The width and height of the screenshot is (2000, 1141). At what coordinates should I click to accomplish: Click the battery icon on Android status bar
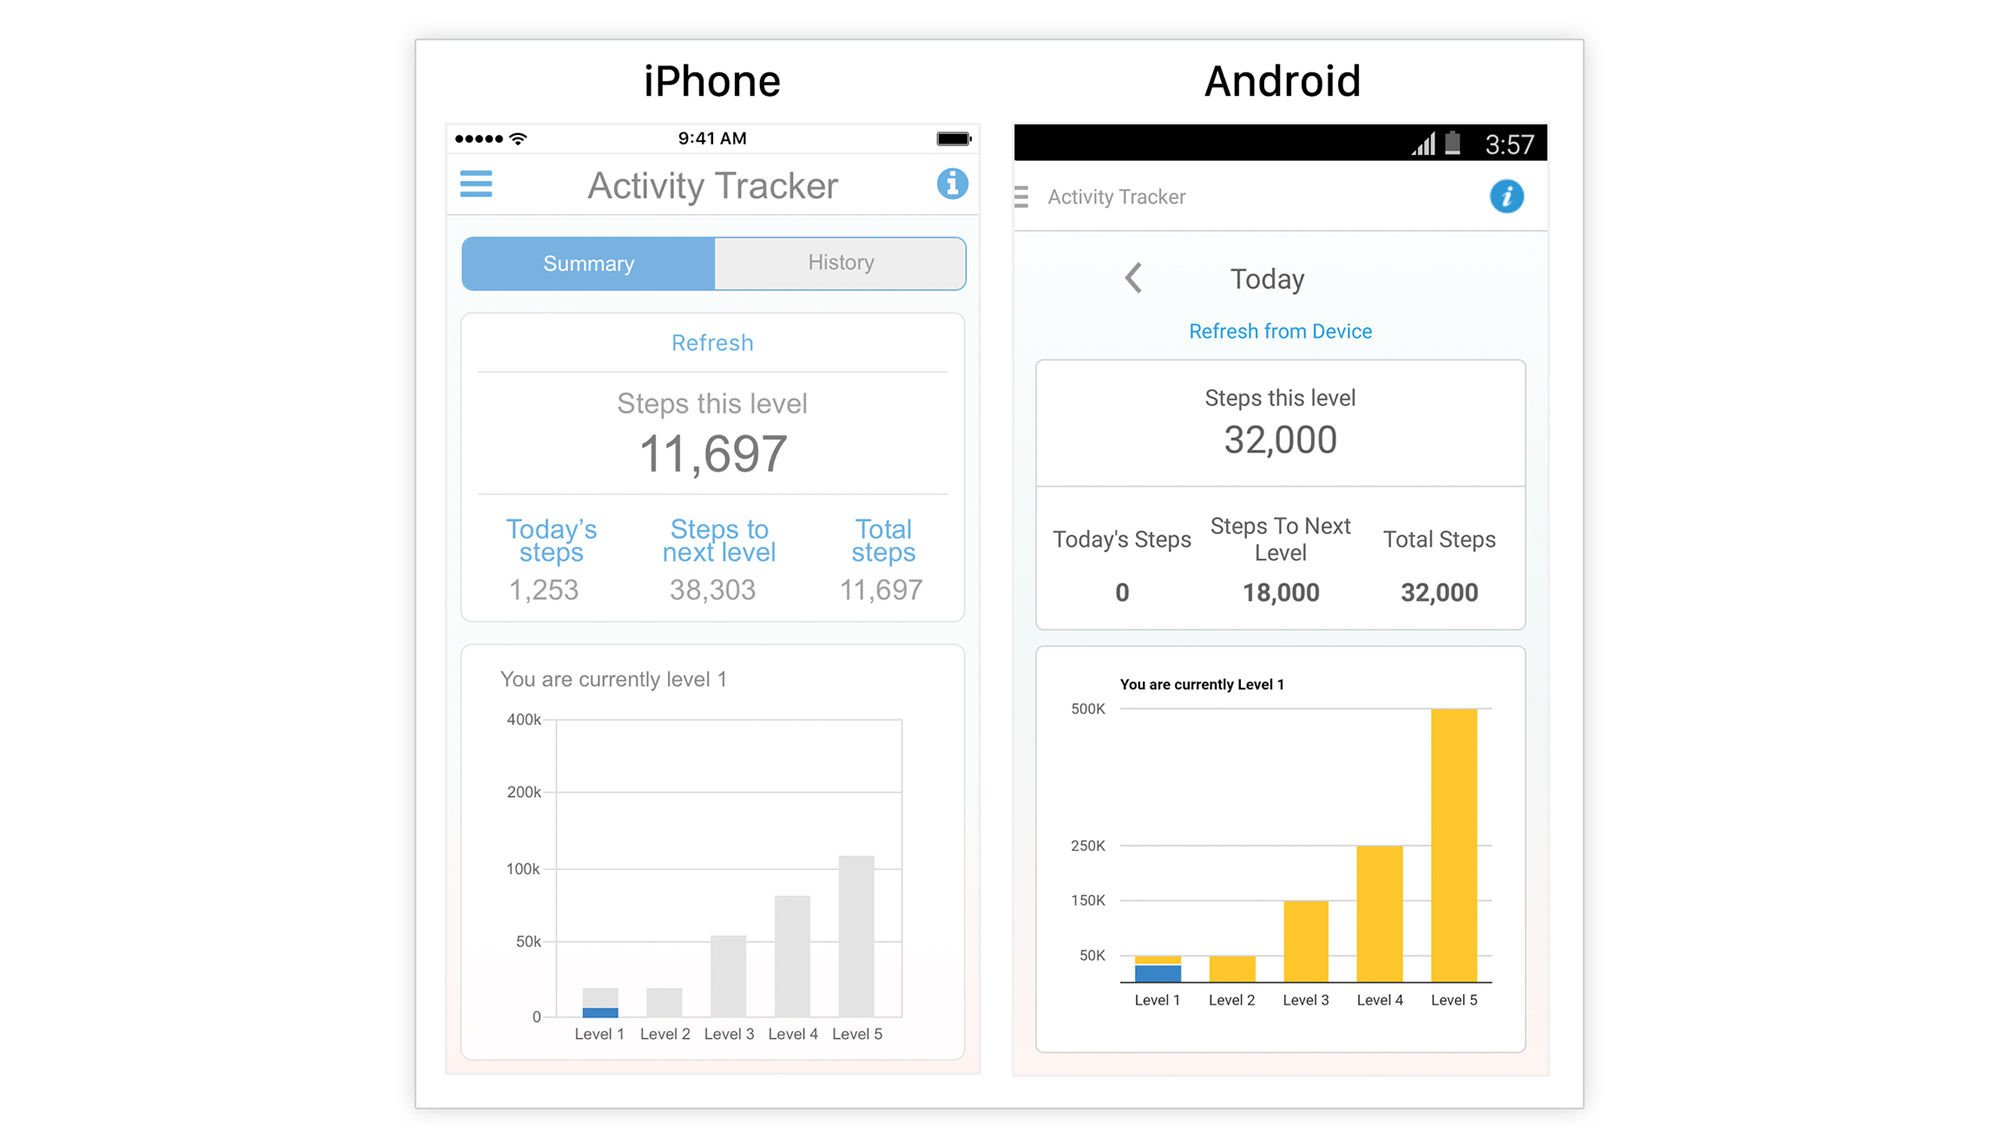tap(1452, 143)
